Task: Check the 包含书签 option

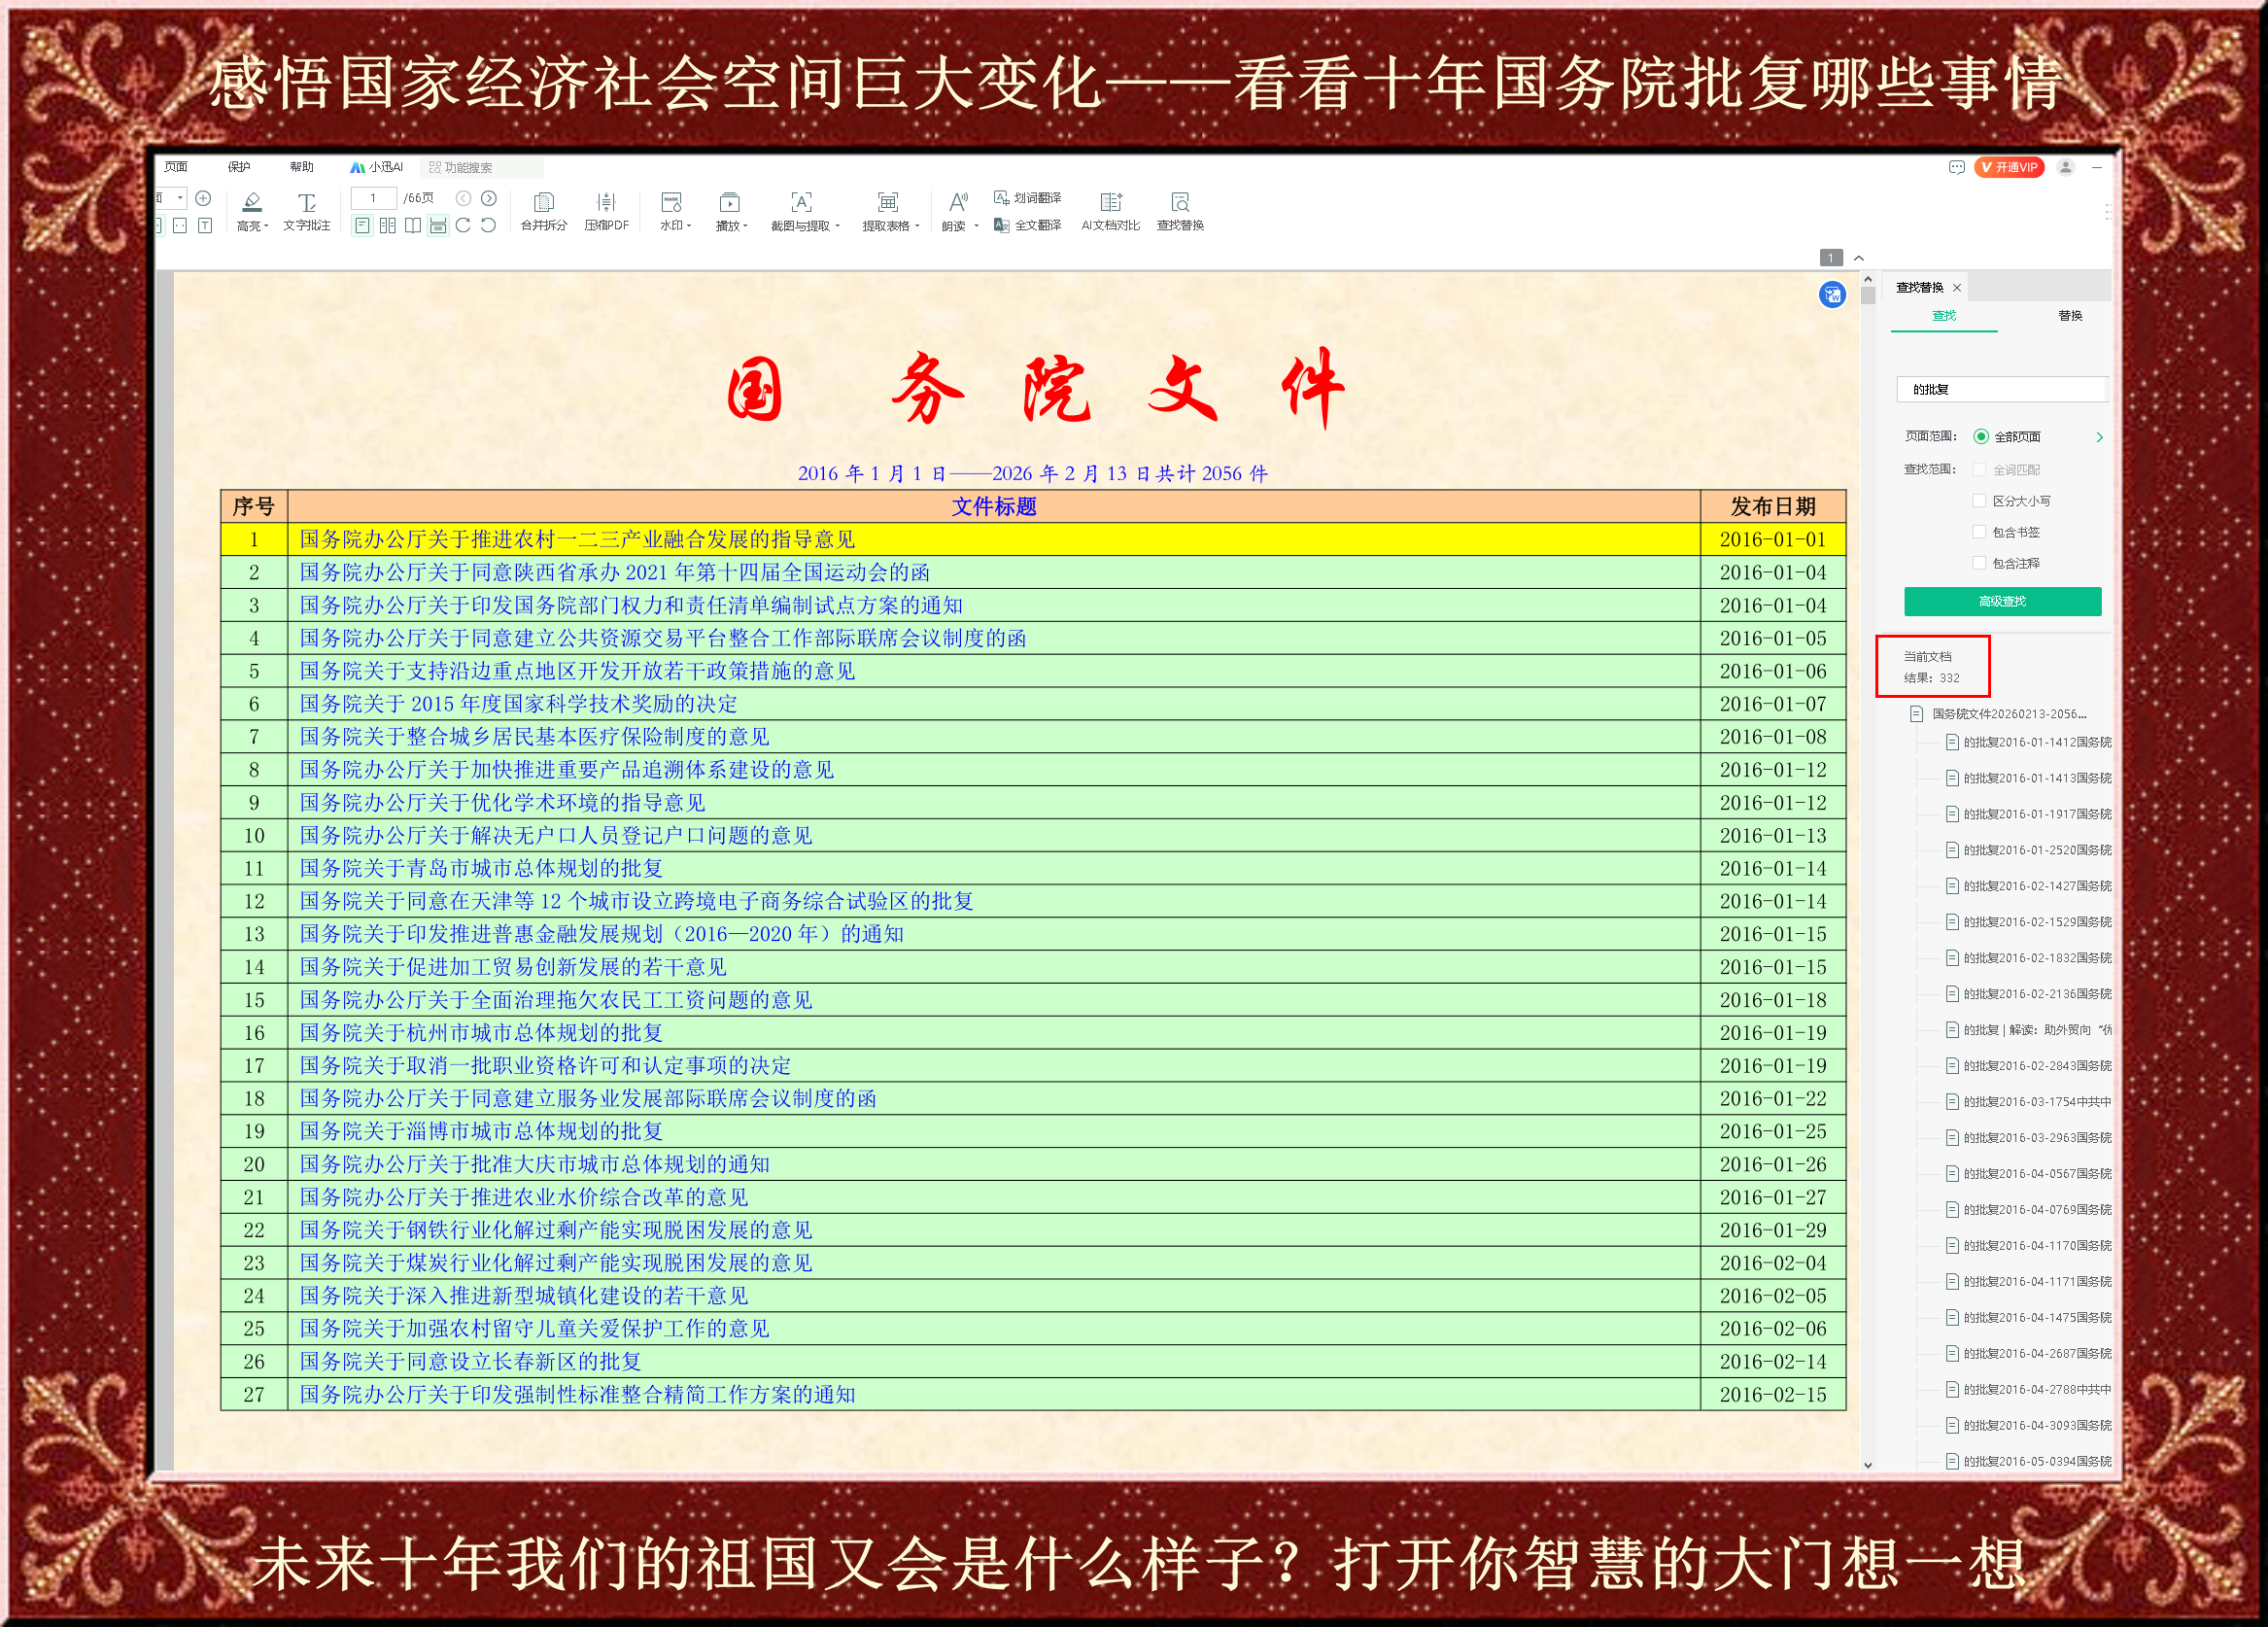Action: tap(1979, 532)
